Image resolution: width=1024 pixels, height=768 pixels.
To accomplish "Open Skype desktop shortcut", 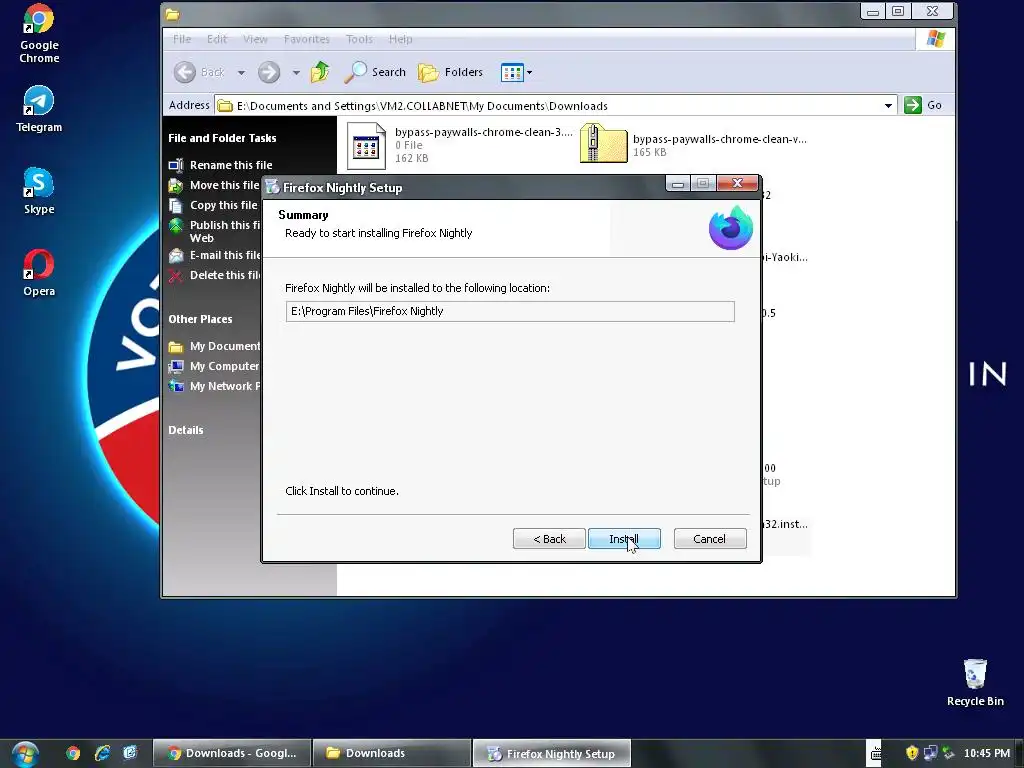I will pos(39,191).
